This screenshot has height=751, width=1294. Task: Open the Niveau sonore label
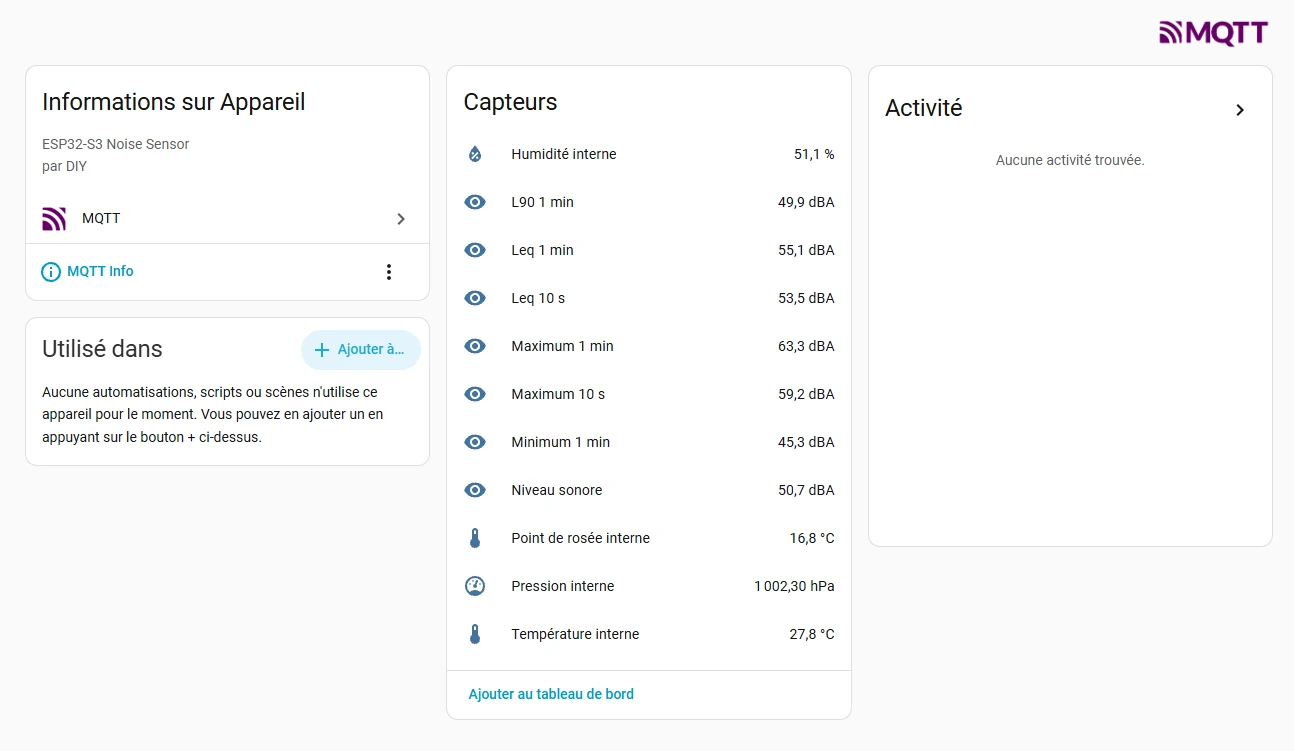pyautogui.click(x=556, y=490)
